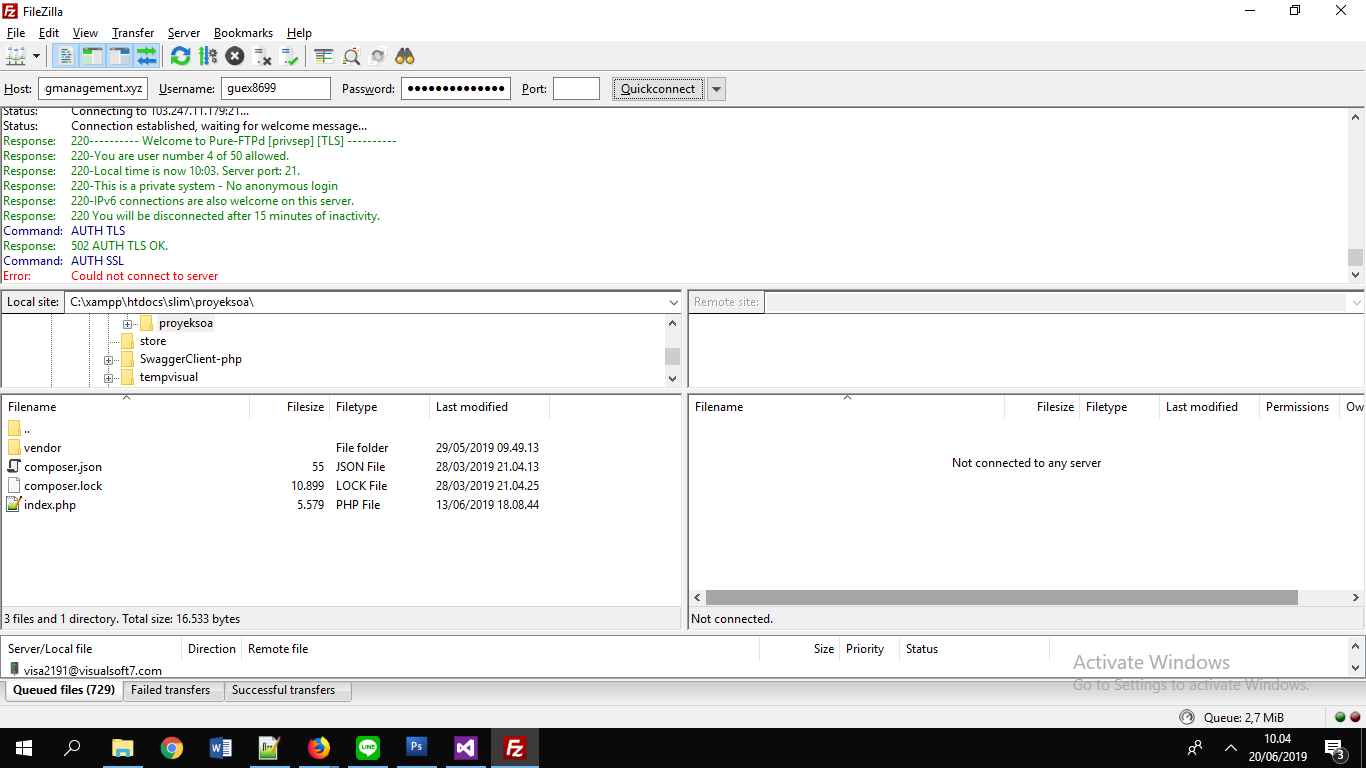Click the message log vertical scrollbar thumb

pyautogui.click(x=1355, y=257)
